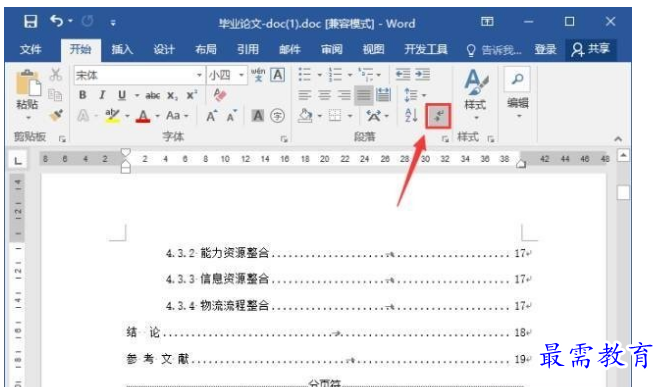This screenshot has height=387, width=661.
Task: Open the 文件 menu
Action: (30, 50)
